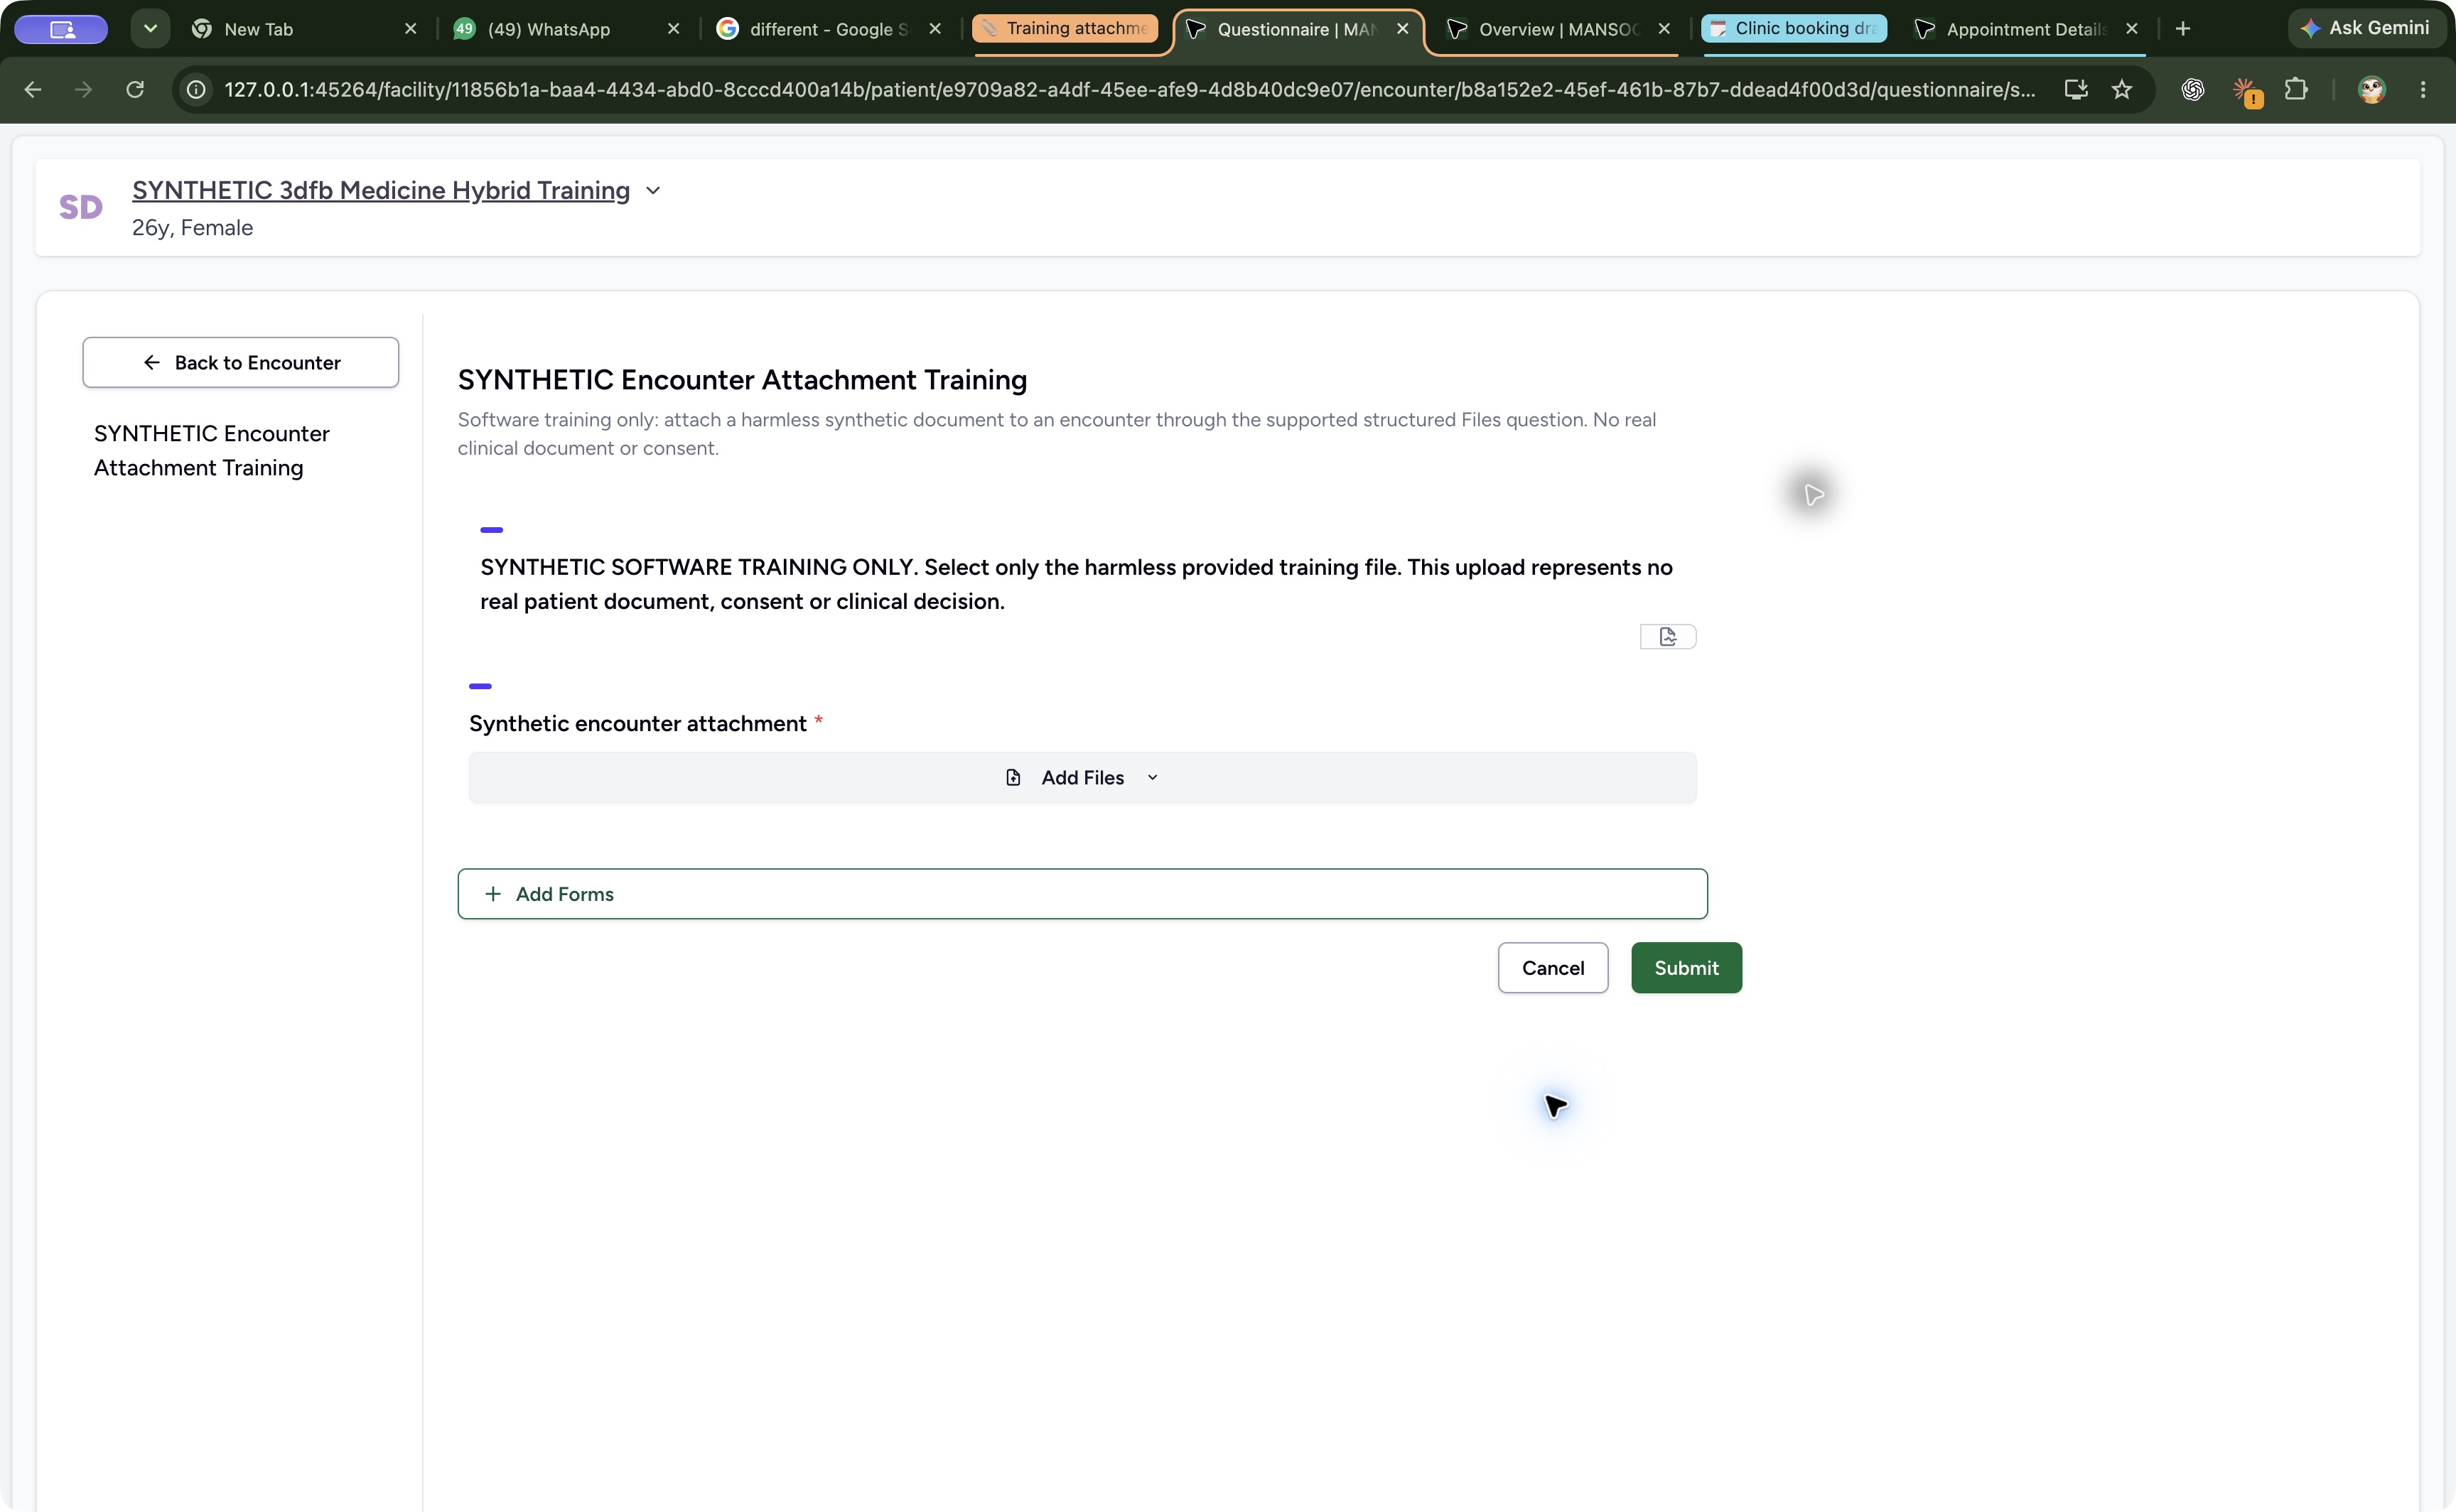Viewport: 2456px width, 1512px height.
Task: Open the Add Files dropdown
Action: (x=1082, y=778)
